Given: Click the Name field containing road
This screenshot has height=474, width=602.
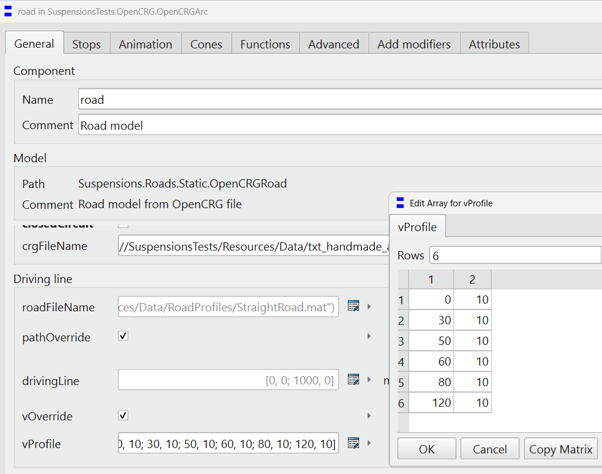Looking at the screenshot, I should click(x=340, y=99).
